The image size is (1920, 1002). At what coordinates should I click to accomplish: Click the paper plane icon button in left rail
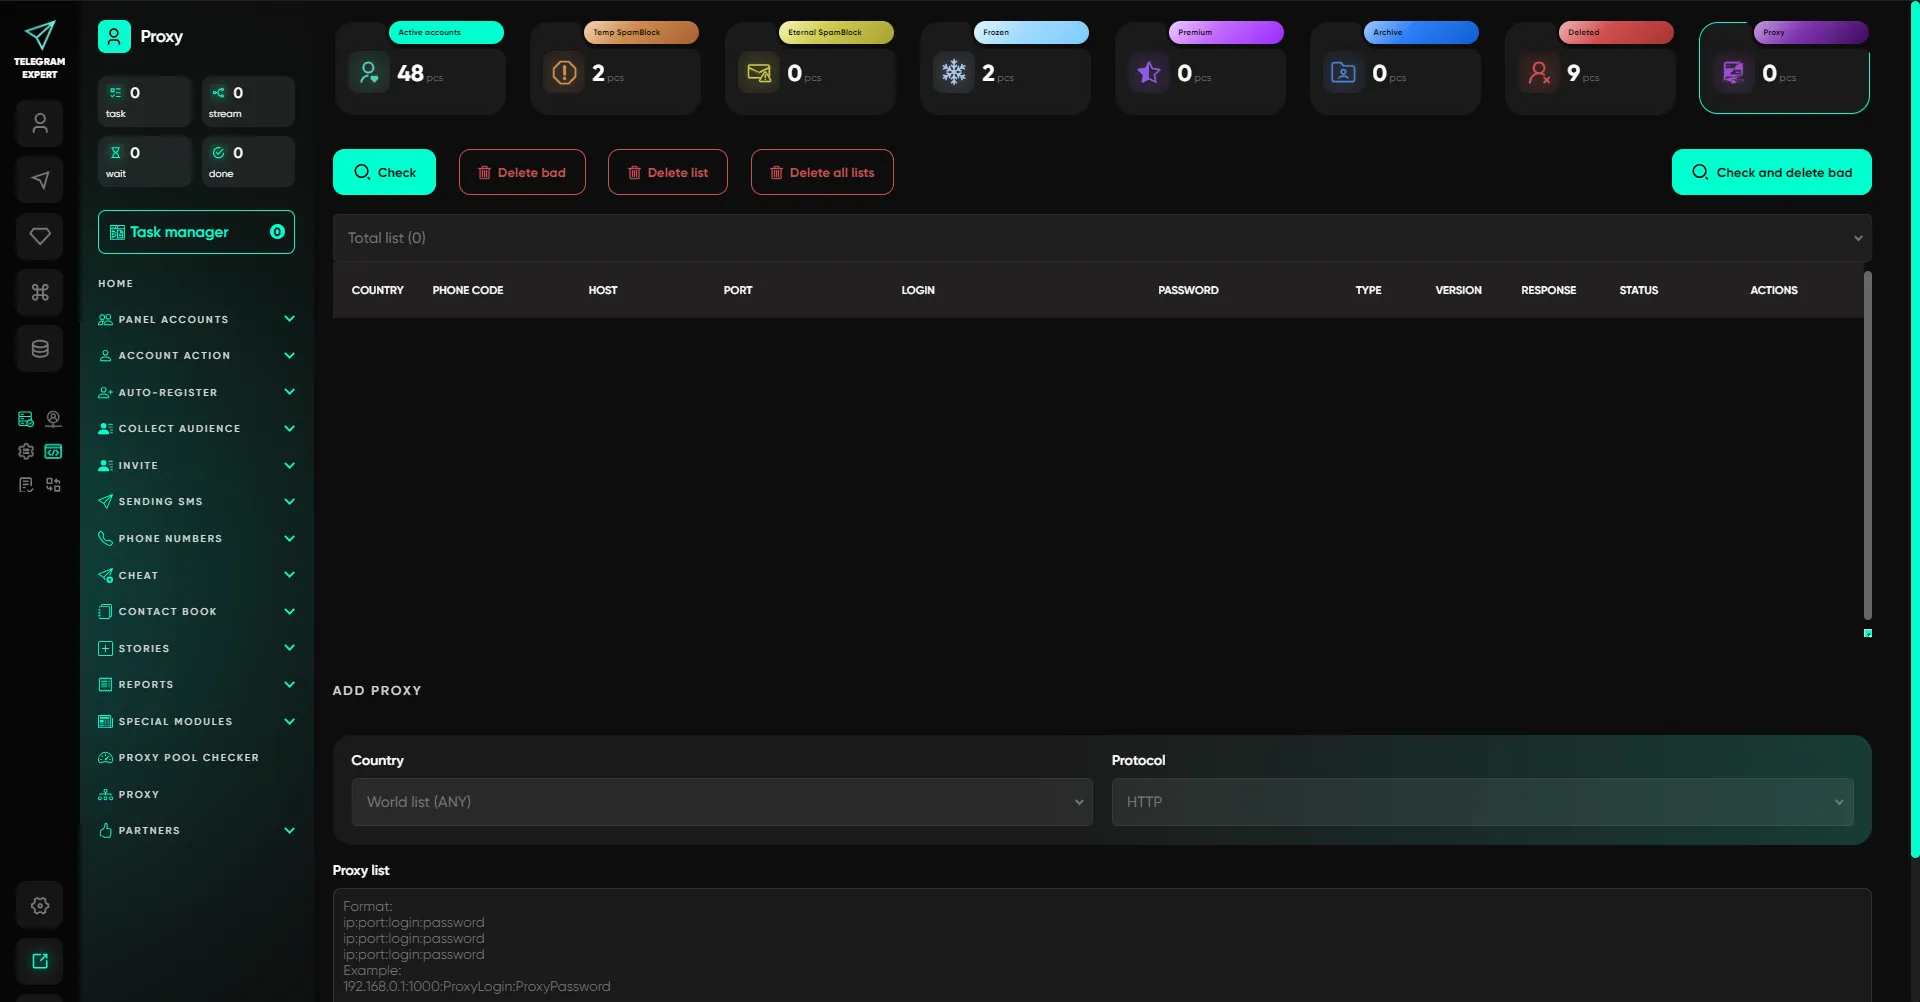(40, 180)
